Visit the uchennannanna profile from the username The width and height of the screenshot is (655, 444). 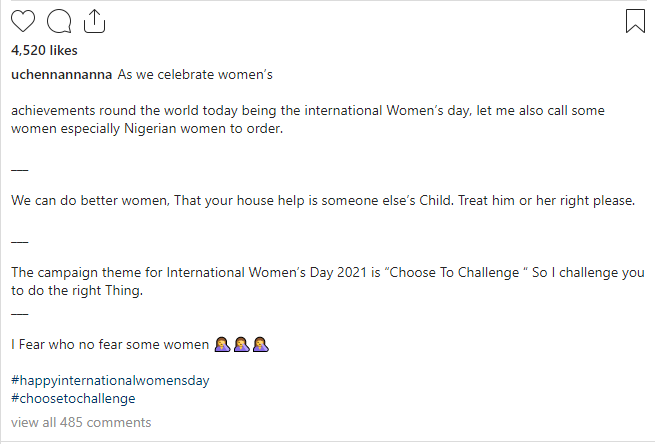[x=61, y=74]
